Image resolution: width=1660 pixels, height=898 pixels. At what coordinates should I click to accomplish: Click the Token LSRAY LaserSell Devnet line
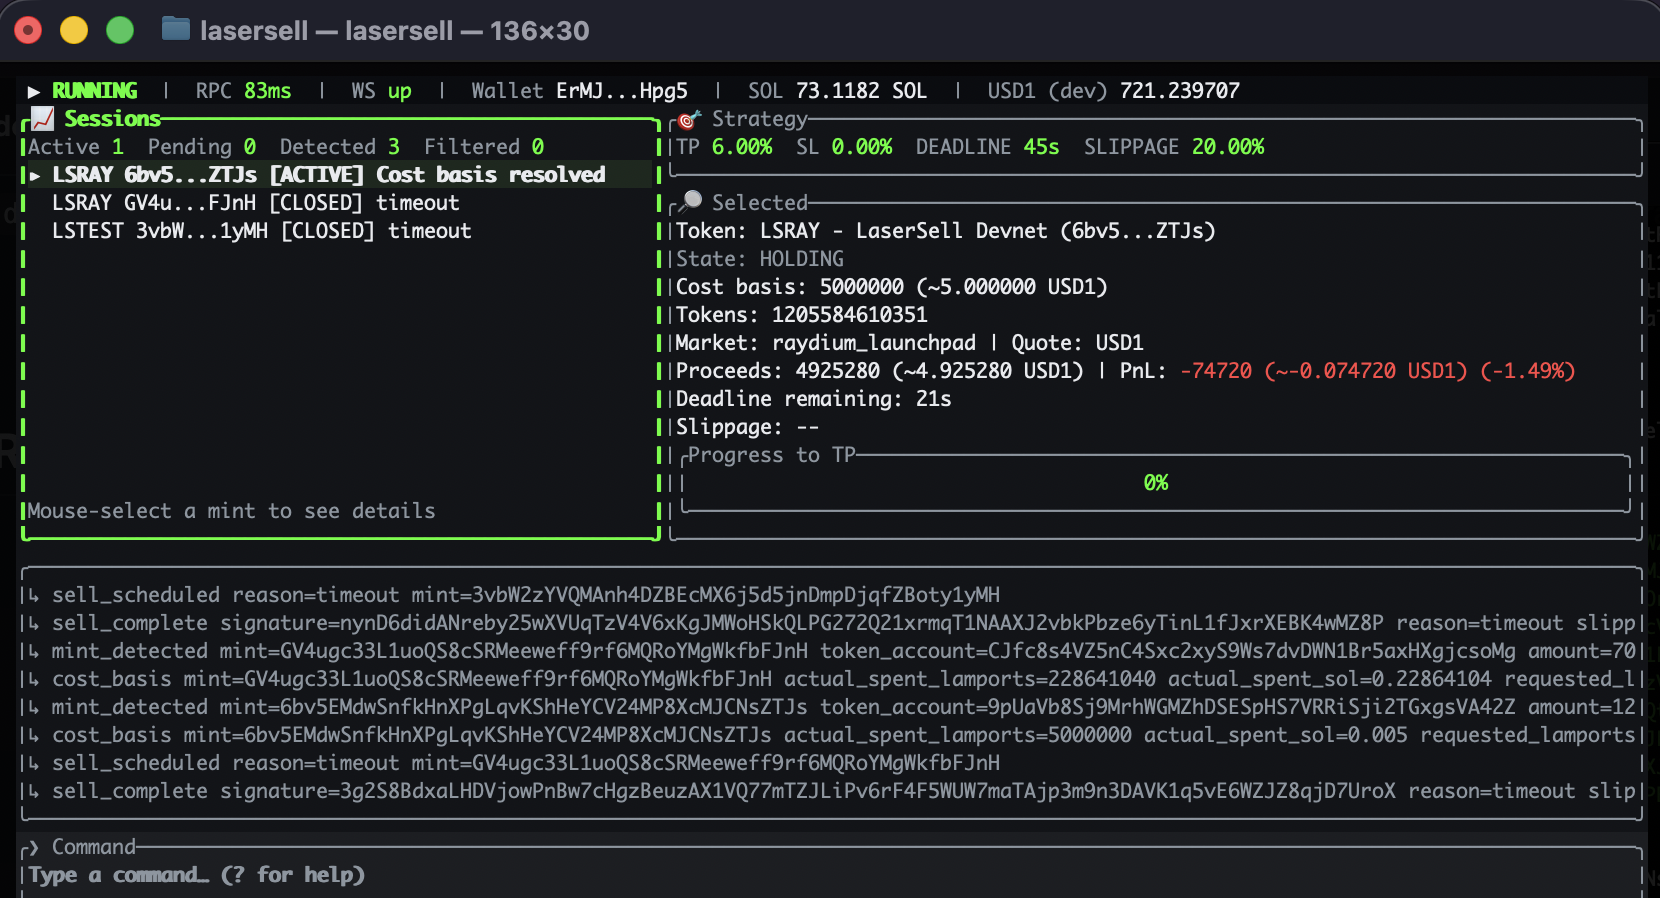point(946,231)
